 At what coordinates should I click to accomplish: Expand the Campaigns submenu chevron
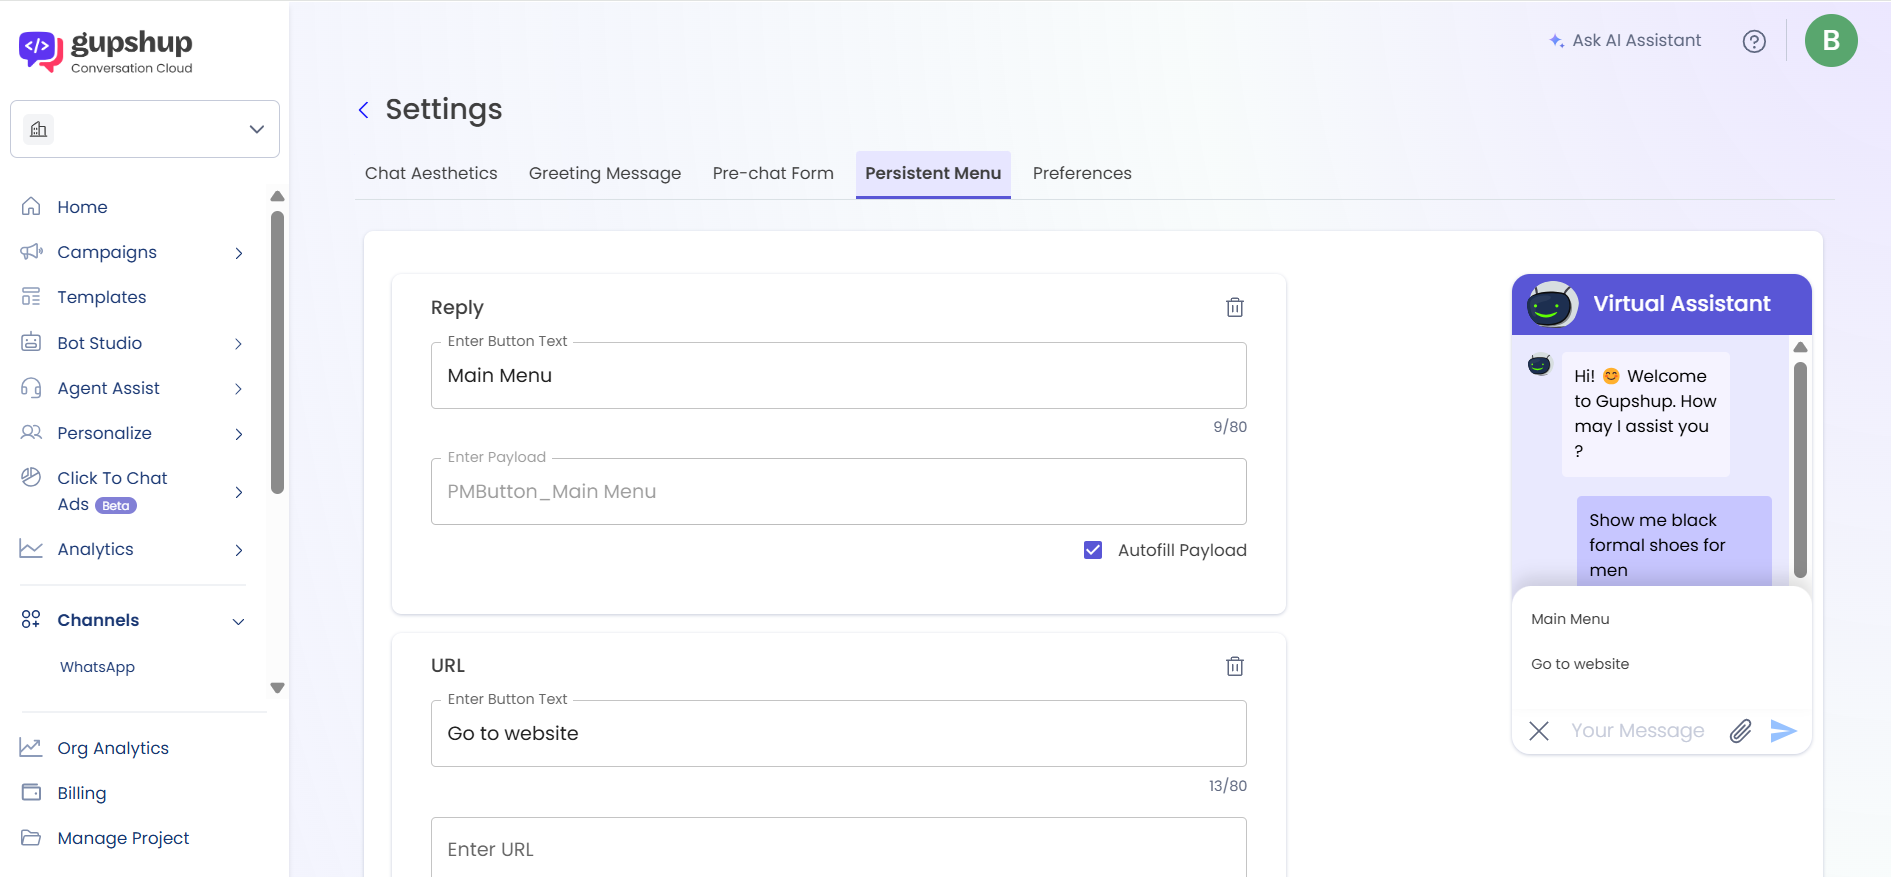click(x=239, y=253)
